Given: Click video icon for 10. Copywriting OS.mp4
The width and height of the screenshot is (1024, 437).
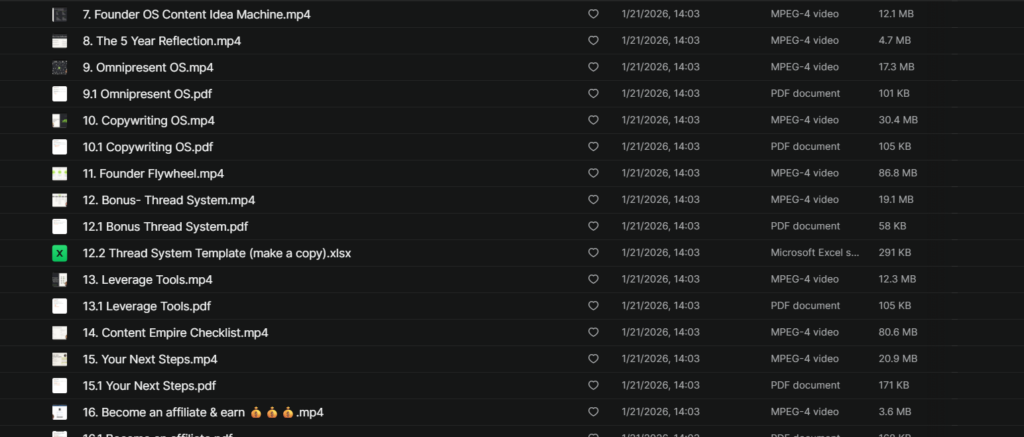Looking at the screenshot, I should click(60, 120).
